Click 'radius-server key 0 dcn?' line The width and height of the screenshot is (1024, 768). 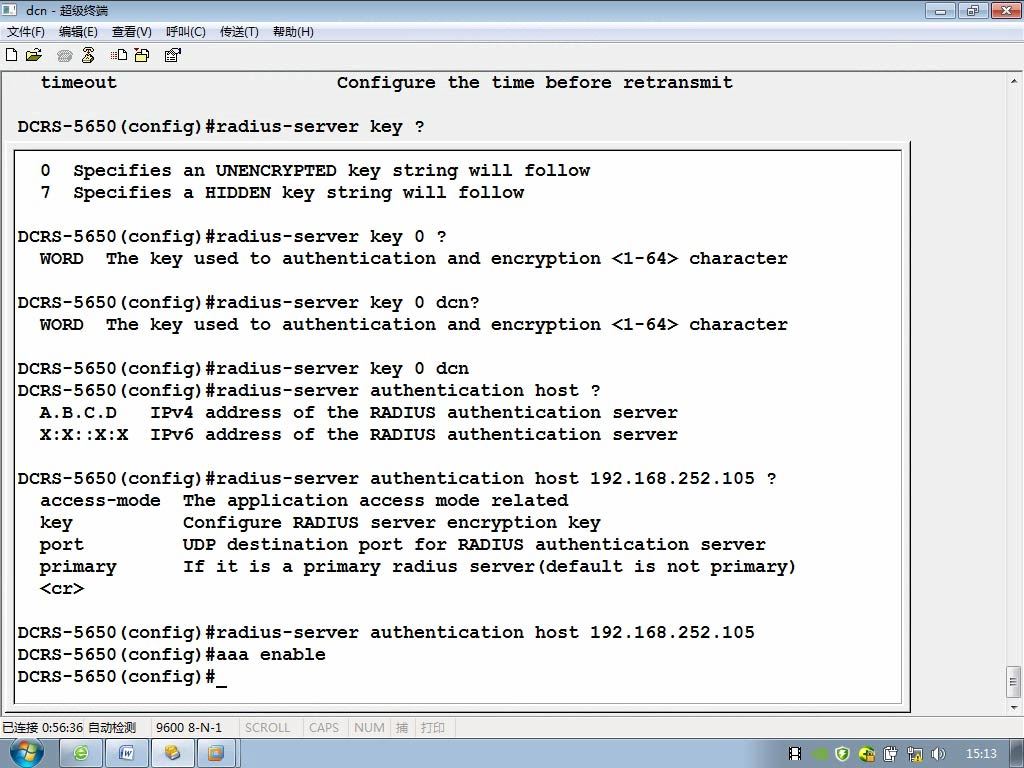click(x=248, y=303)
